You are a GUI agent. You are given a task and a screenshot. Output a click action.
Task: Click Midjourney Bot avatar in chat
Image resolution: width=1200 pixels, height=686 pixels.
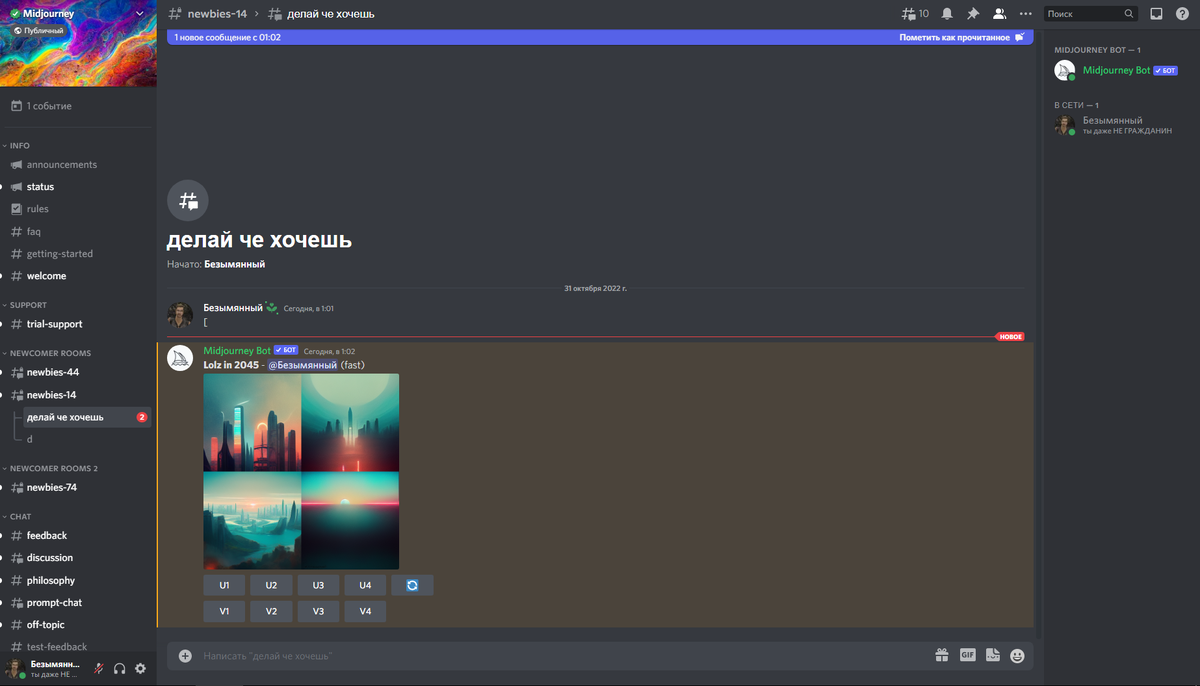[x=180, y=358]
